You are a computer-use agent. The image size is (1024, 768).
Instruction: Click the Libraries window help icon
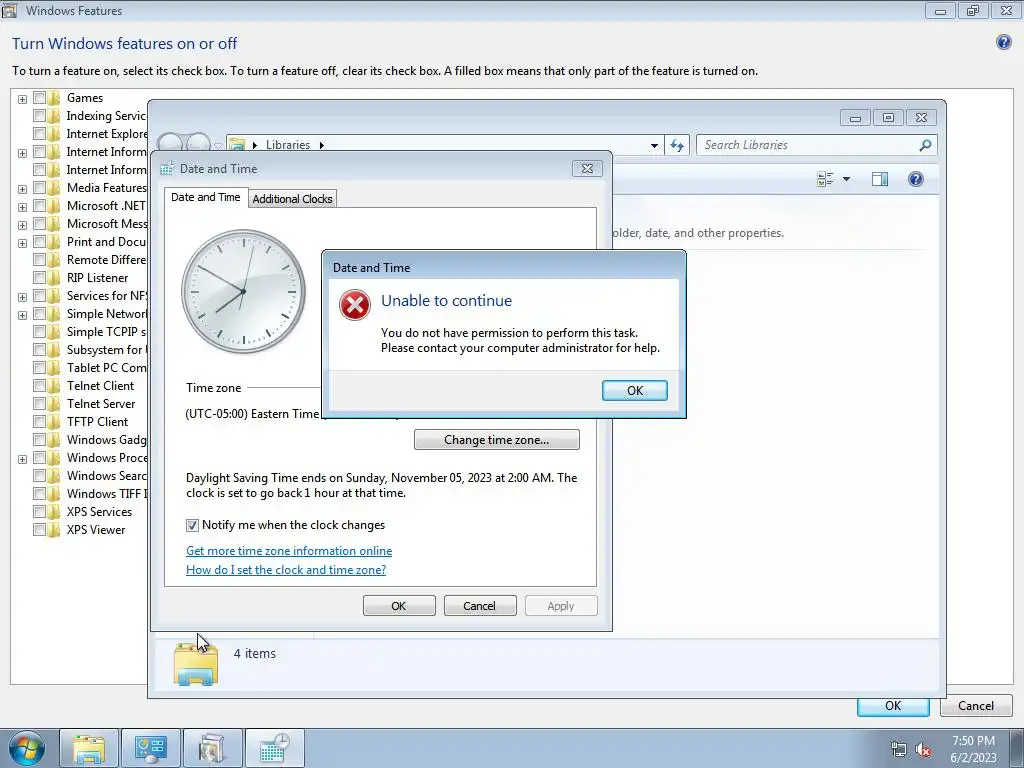coord(916,179)
